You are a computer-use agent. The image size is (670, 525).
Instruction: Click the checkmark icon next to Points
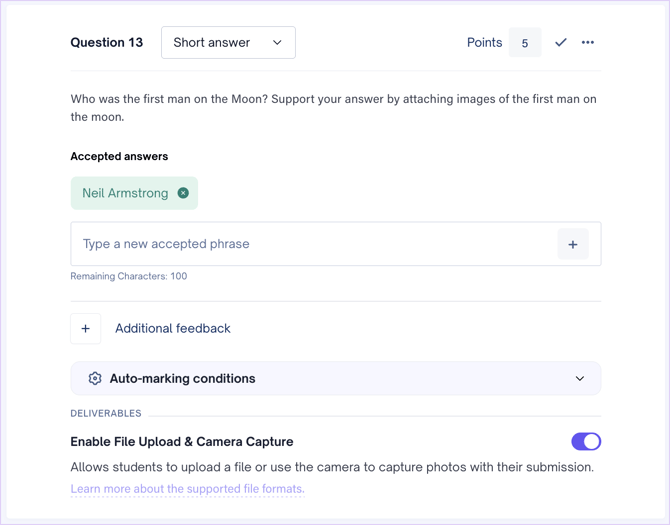coord(560,43)
